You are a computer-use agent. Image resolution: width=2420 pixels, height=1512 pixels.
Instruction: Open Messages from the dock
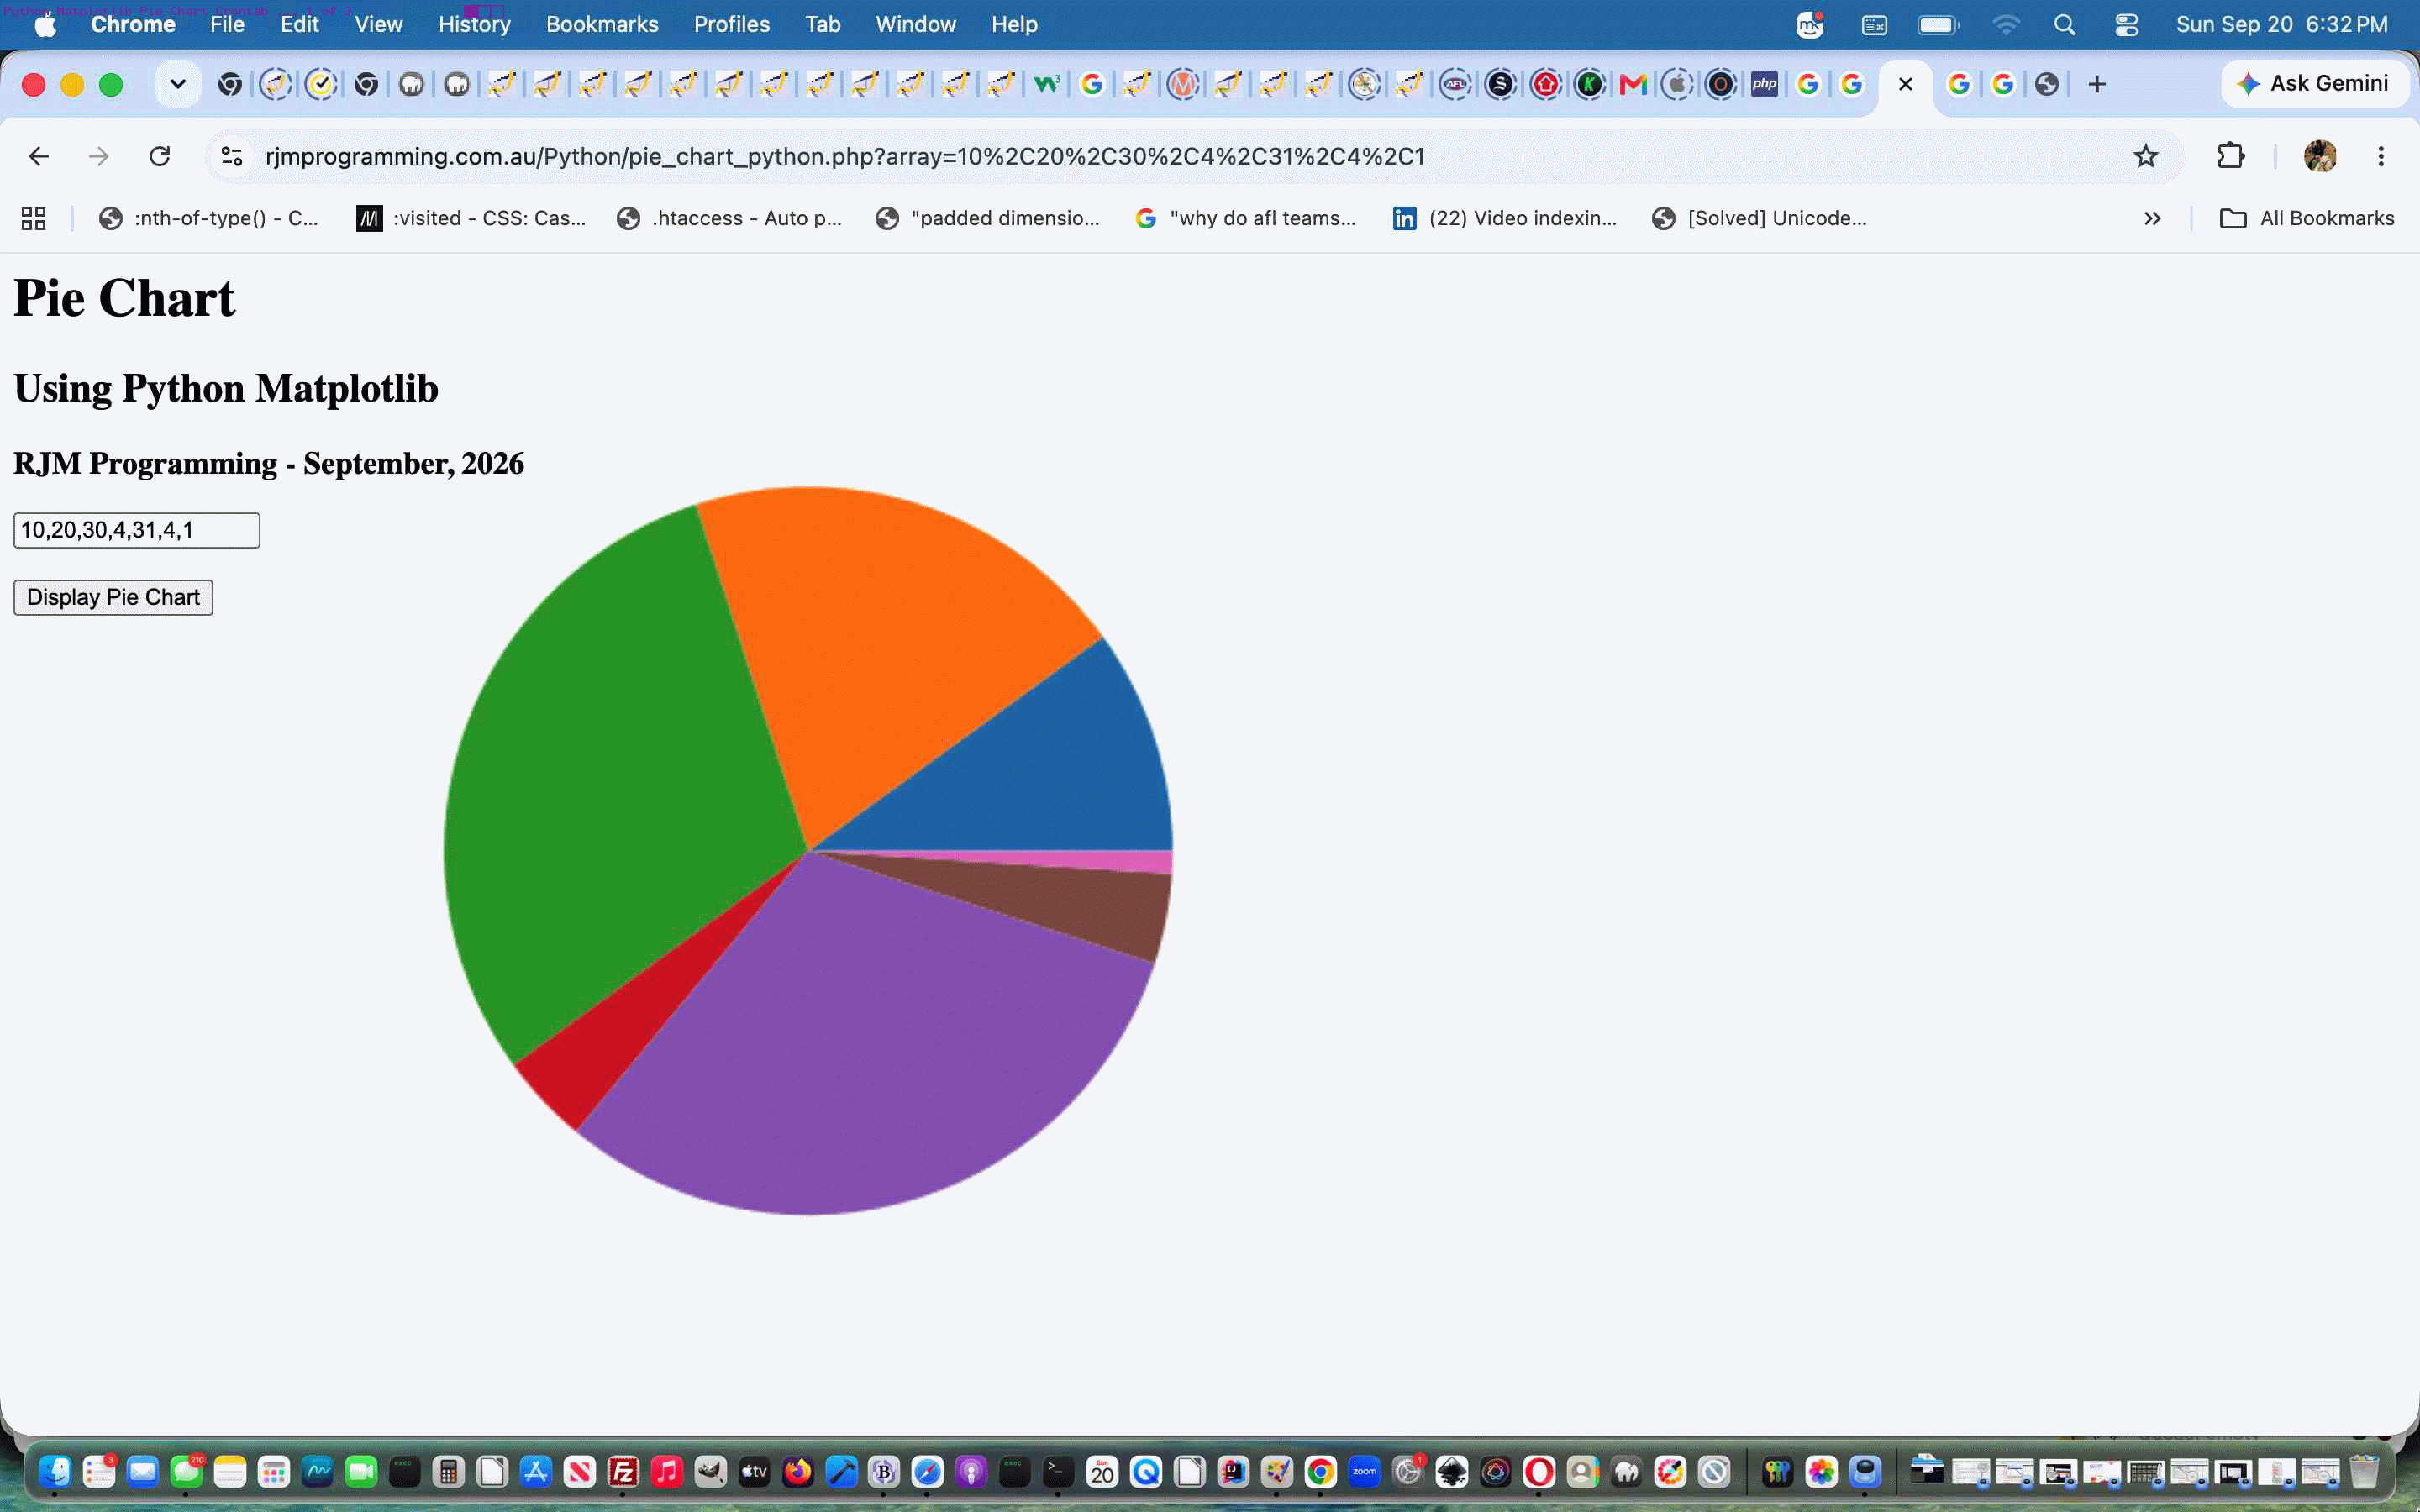tap(186, 1472)
